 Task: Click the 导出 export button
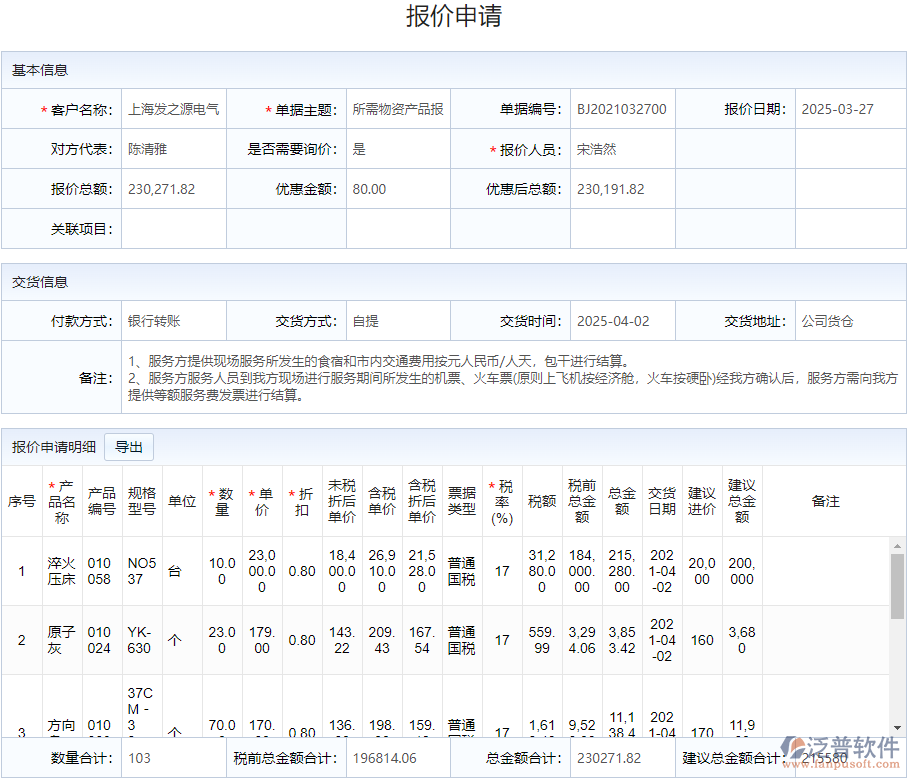coord(128,447)
